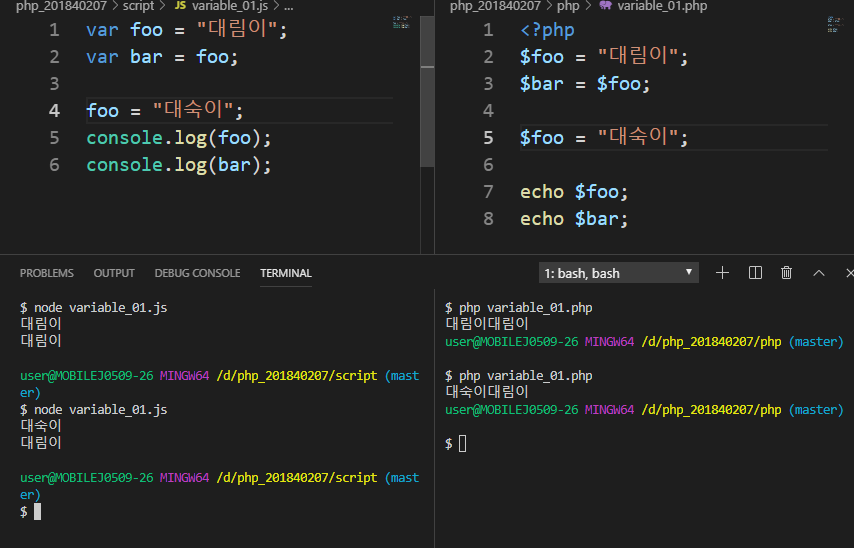Click '대림이대림이' output in right terminal
This screenshot has height=548, width=854.
click(487, 324)
